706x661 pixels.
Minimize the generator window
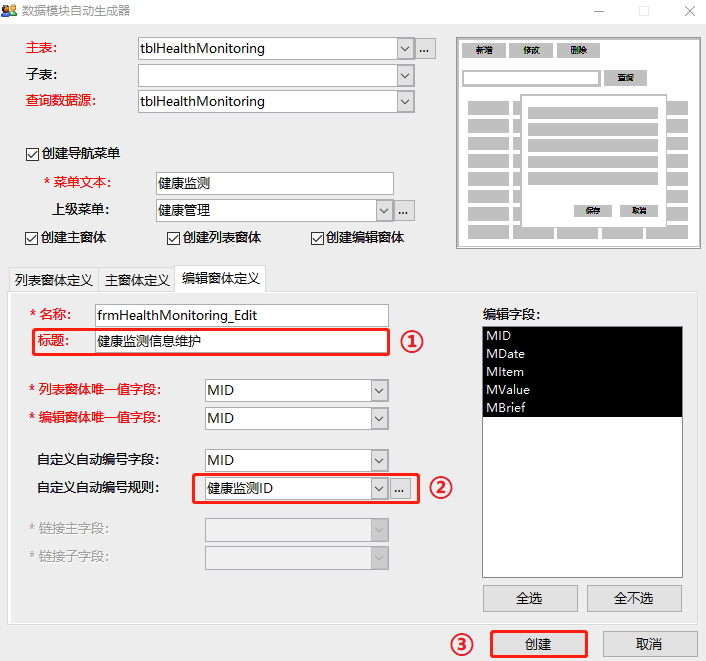(x=599, y=11)
